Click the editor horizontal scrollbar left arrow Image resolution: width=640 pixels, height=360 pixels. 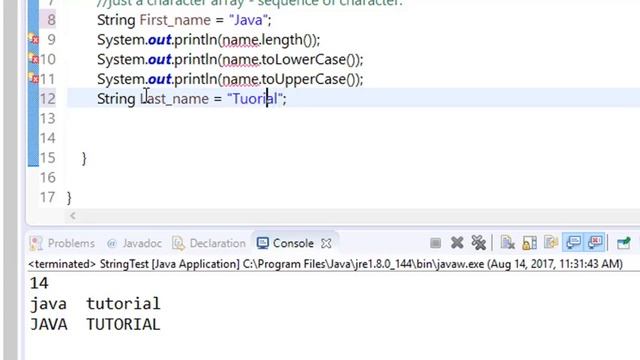click(73, 216)
